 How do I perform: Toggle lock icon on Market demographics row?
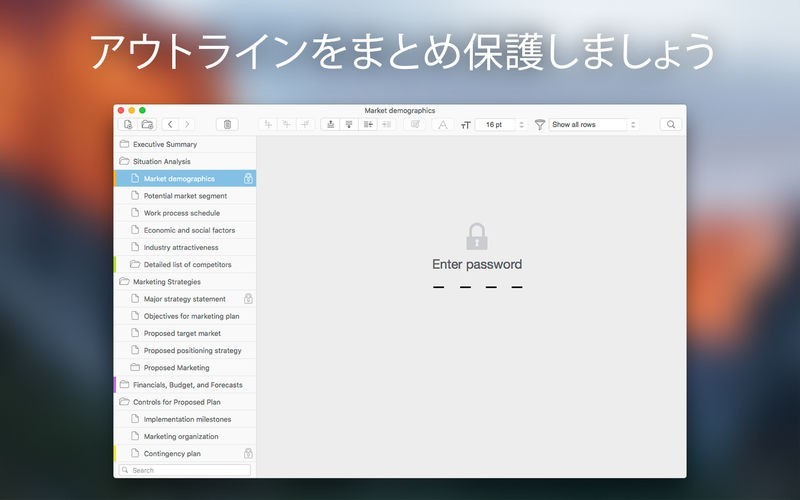248,179
